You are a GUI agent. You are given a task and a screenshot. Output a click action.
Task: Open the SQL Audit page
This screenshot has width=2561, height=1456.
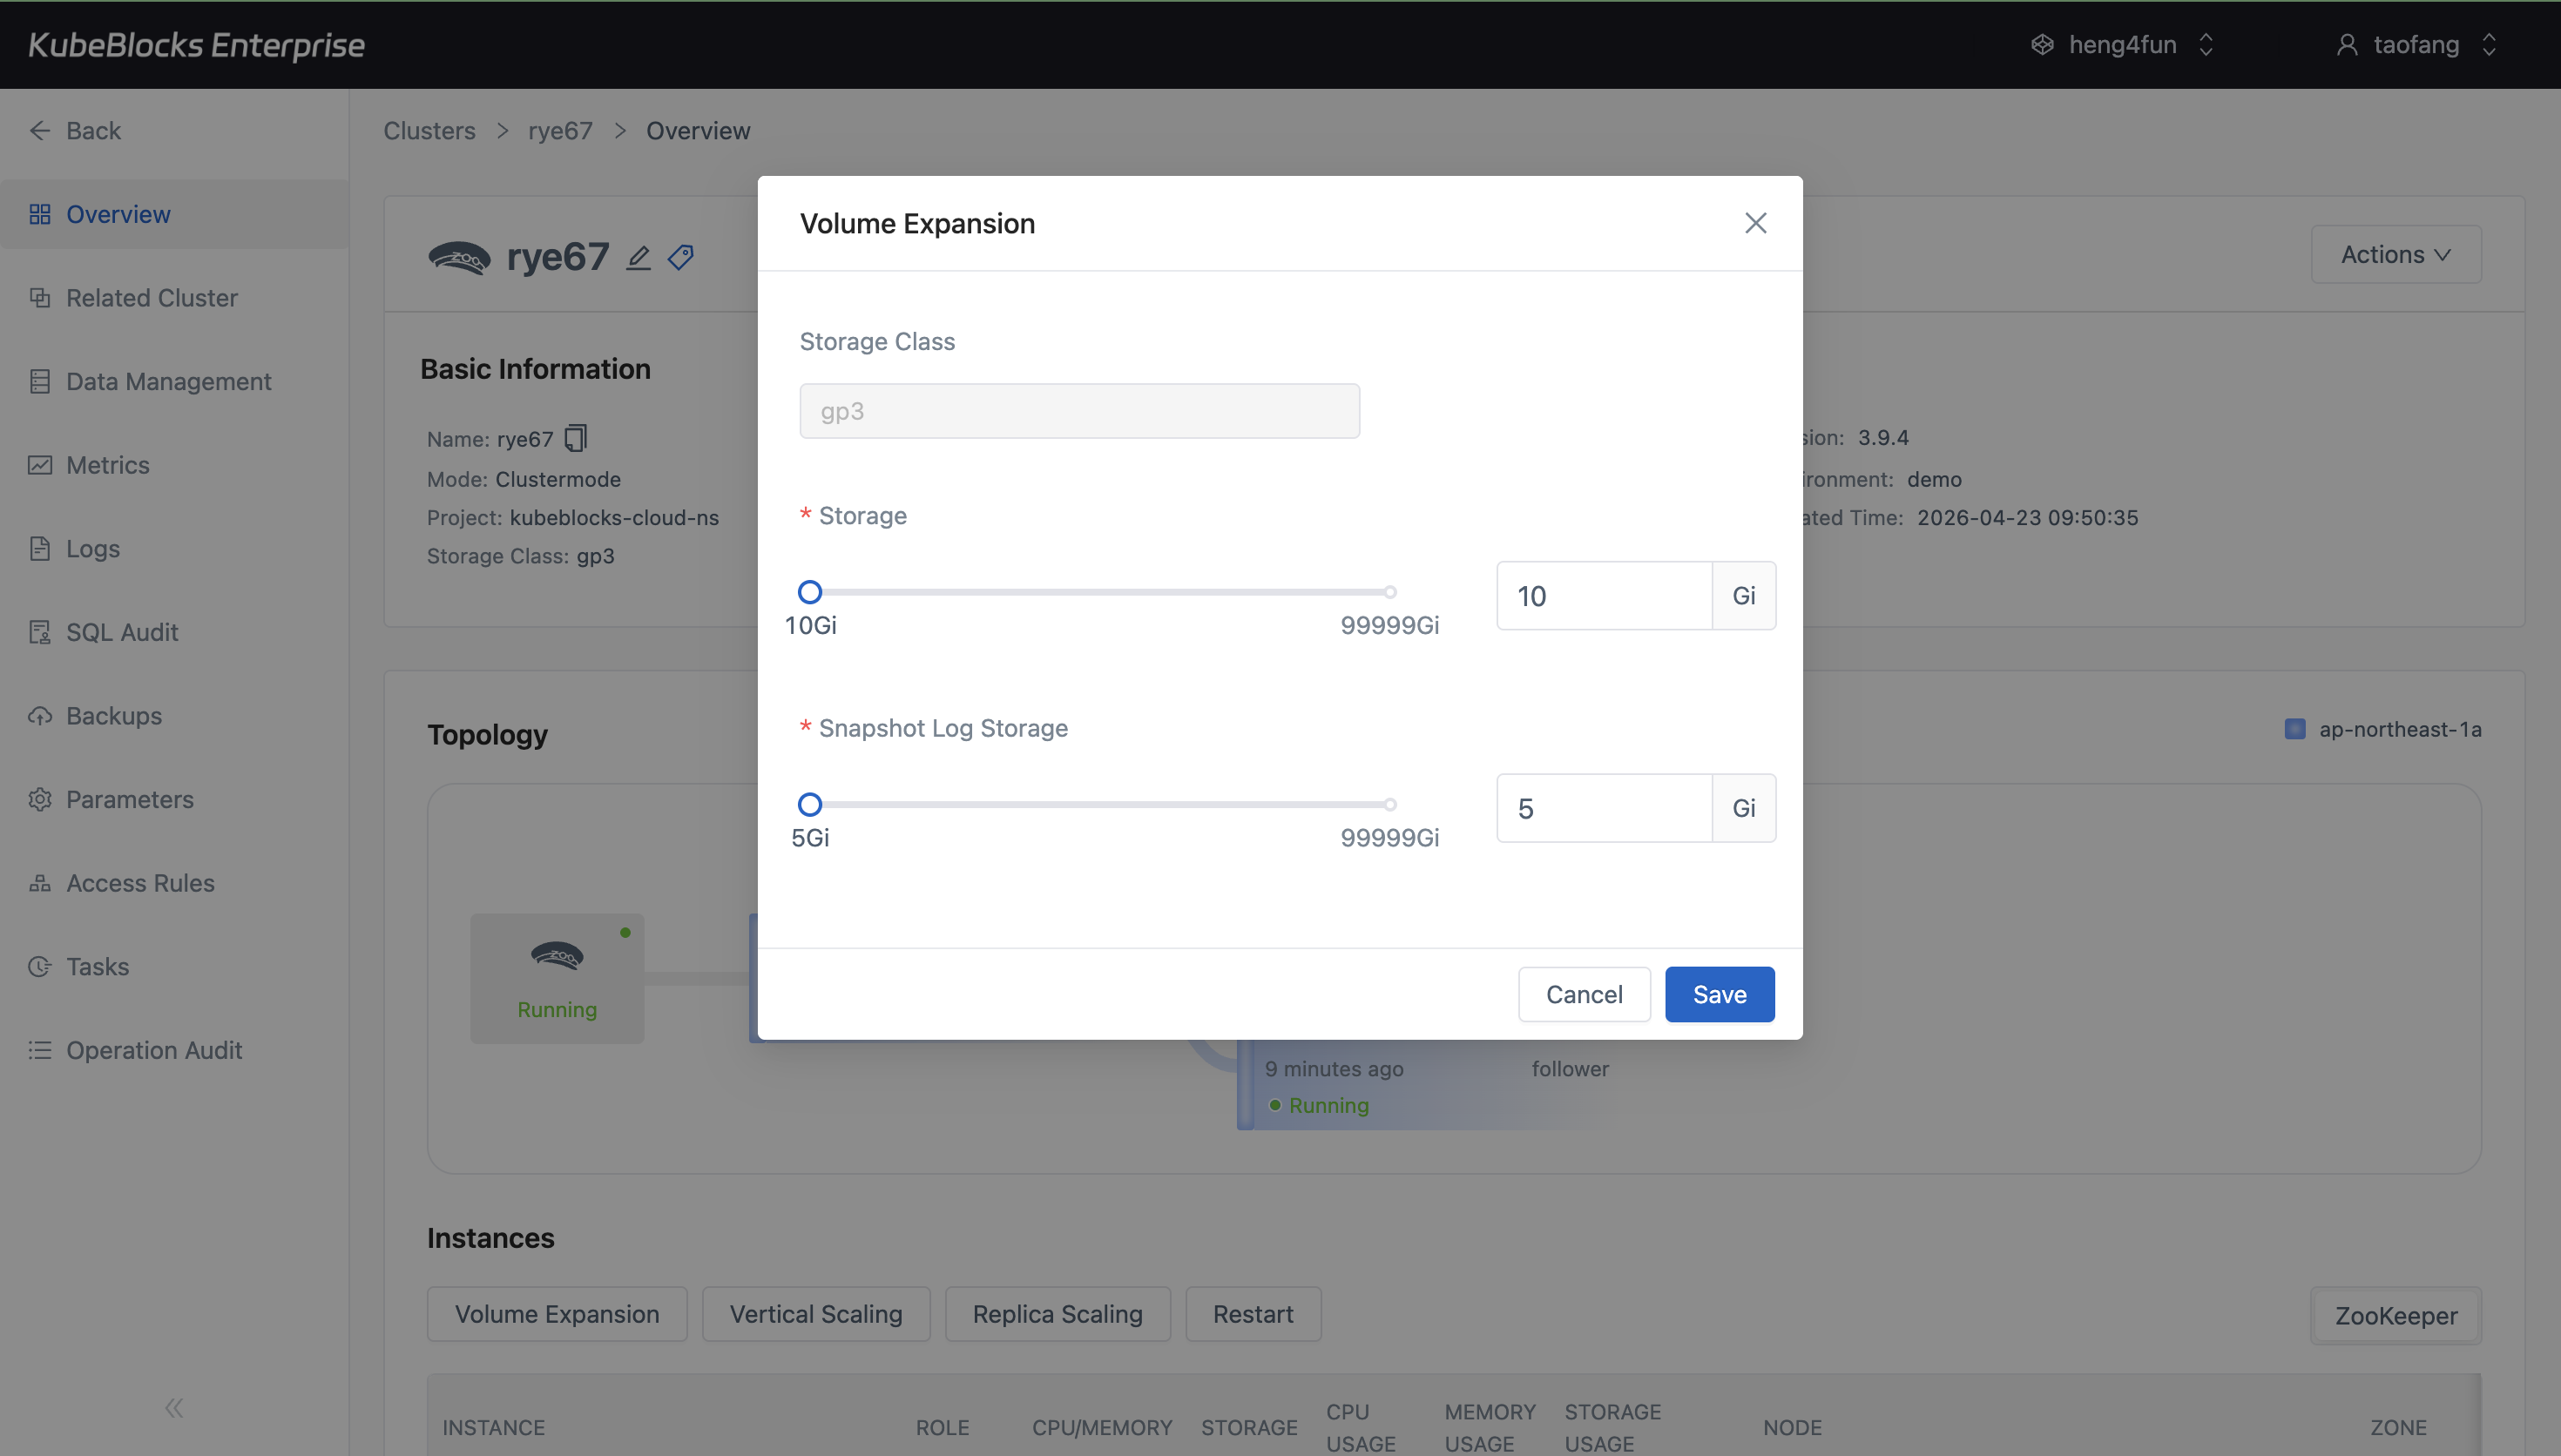(121, 632)
